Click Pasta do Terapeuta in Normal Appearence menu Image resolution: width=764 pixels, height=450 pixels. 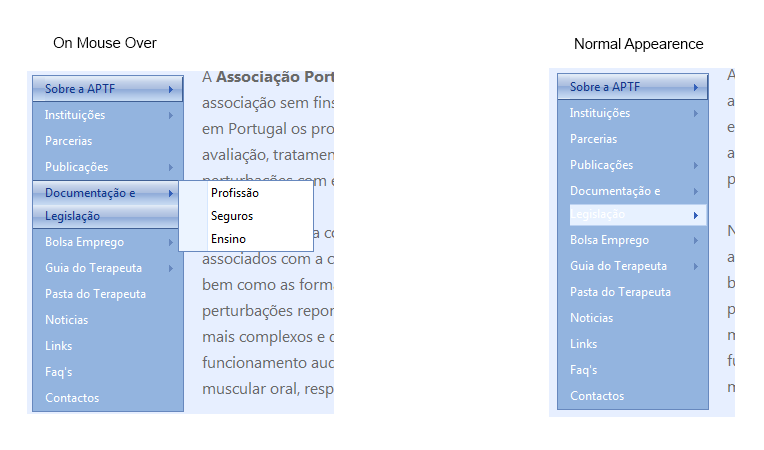point(620,292)
